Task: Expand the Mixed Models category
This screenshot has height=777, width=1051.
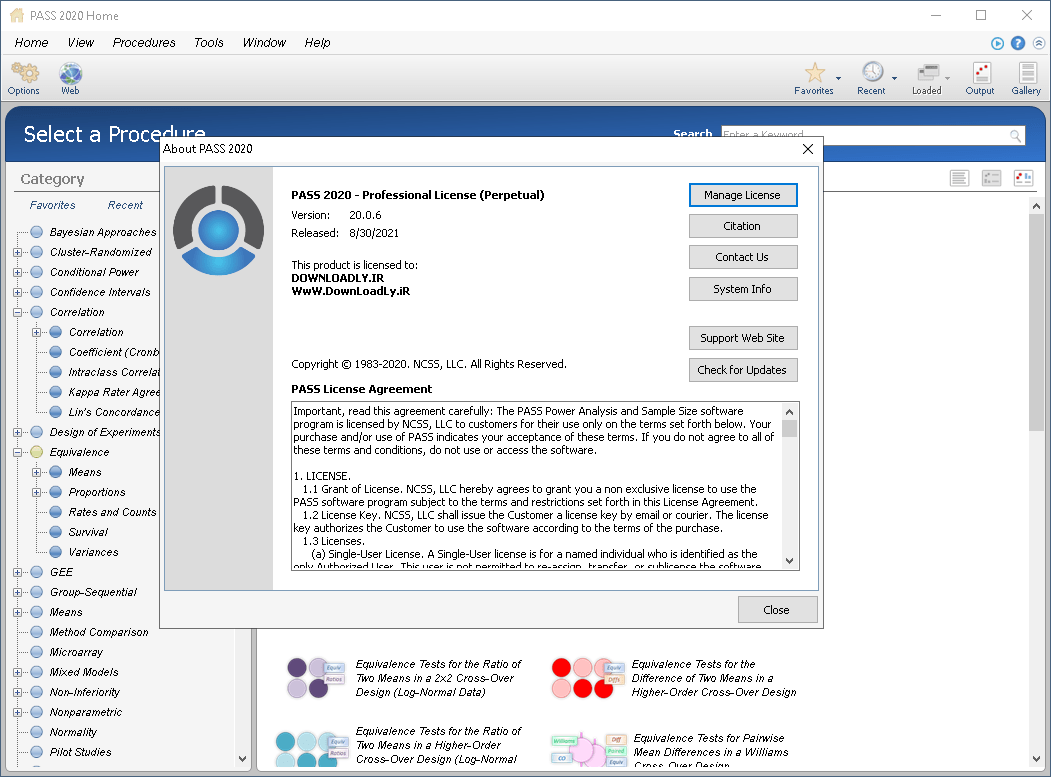Action: 17,672
